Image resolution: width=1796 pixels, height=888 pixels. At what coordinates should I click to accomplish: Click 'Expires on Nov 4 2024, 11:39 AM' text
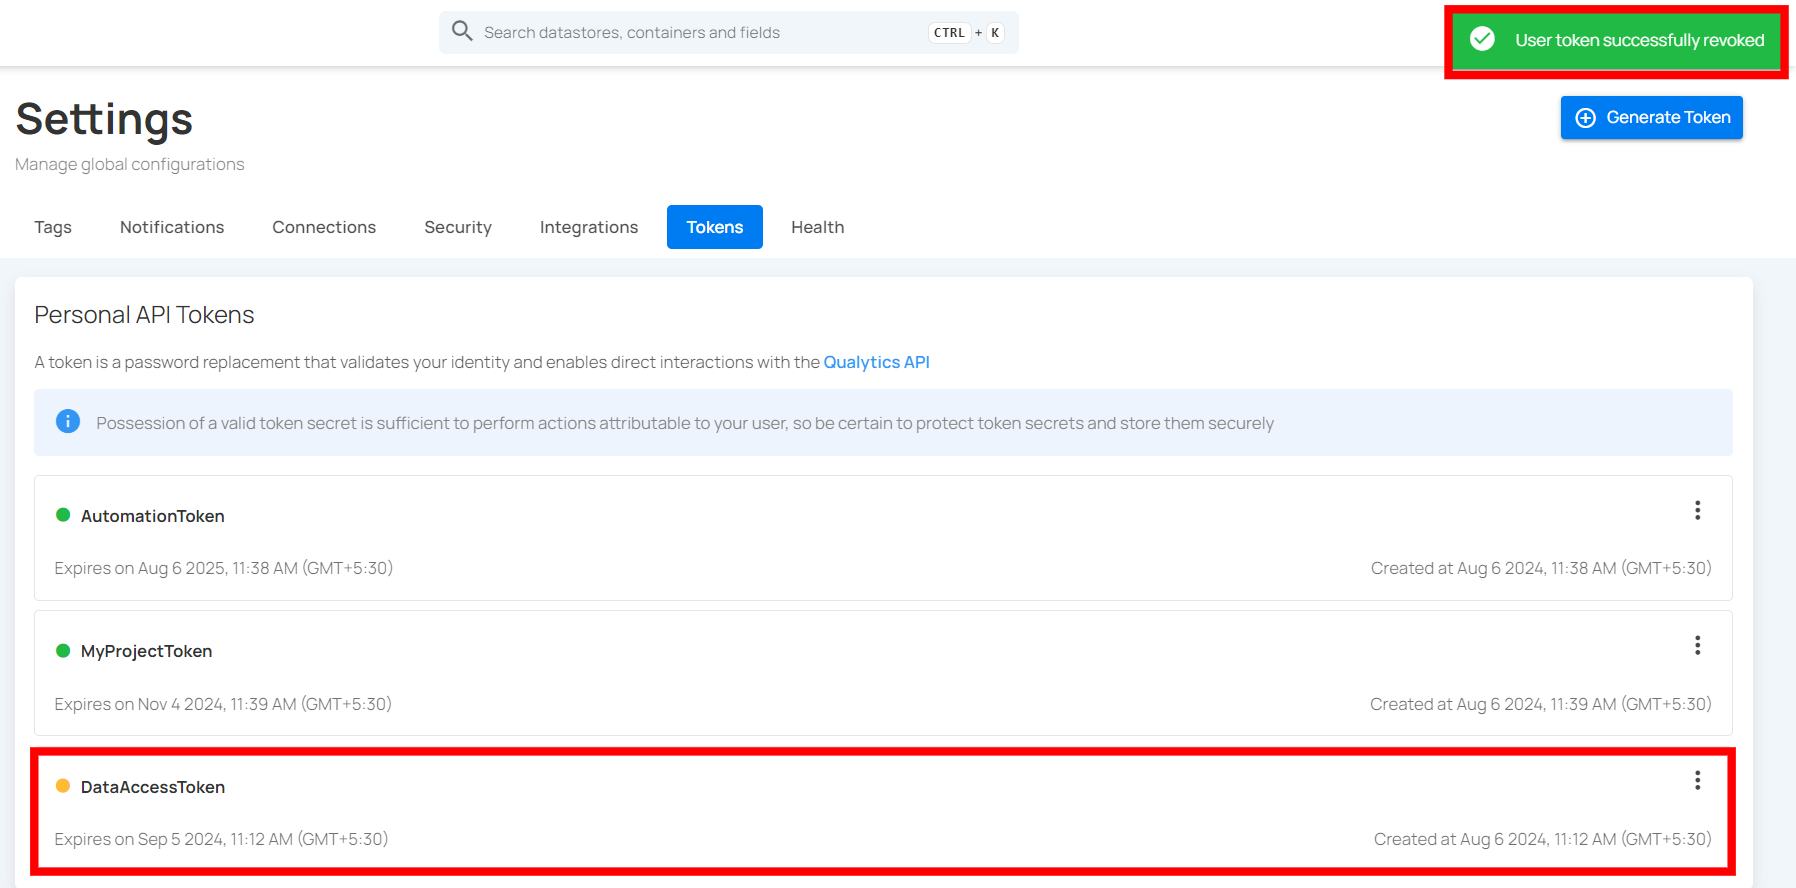(x=223, y=704)
